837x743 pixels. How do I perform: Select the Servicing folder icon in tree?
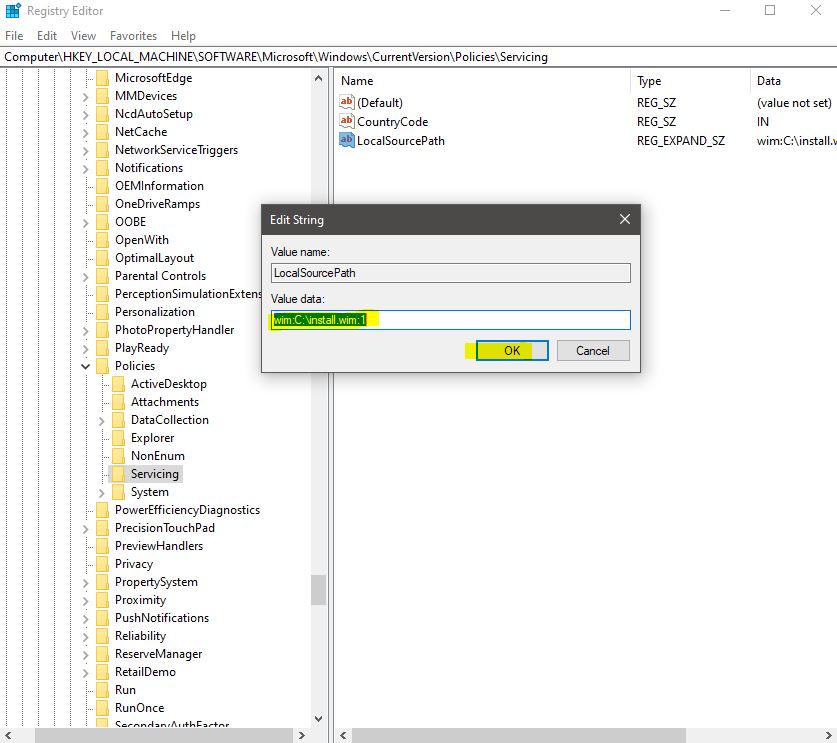click(118, 474)
